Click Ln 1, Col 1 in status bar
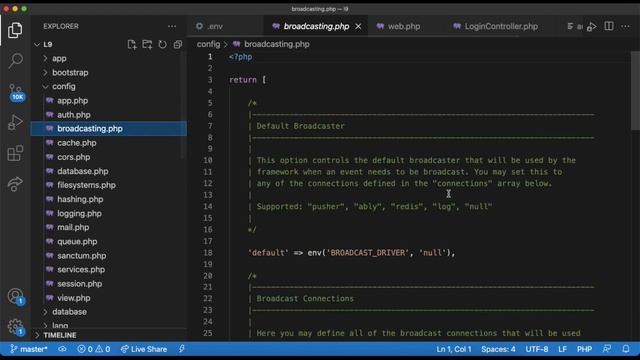Image resolution: width=640 pixels, height=360 pixels. coord(454,349)
